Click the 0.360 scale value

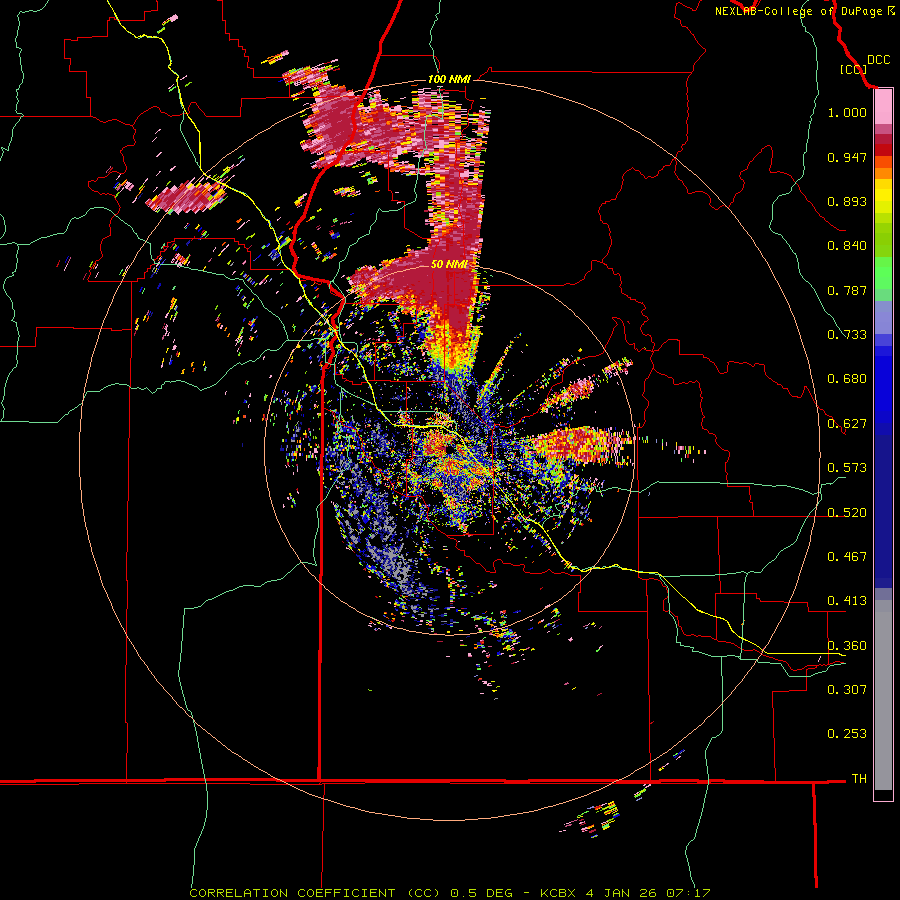[847, 646]
